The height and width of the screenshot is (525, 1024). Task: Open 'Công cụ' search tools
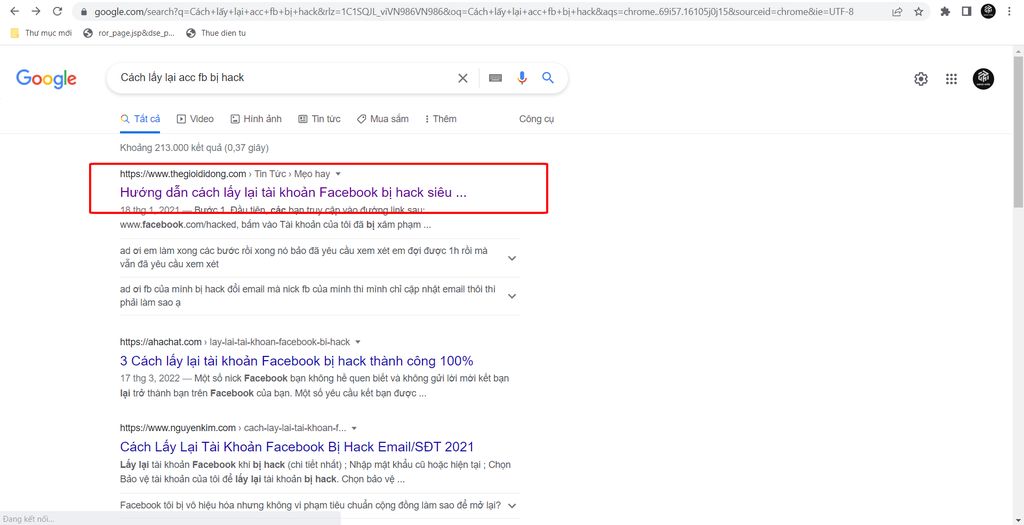point(537,119)
